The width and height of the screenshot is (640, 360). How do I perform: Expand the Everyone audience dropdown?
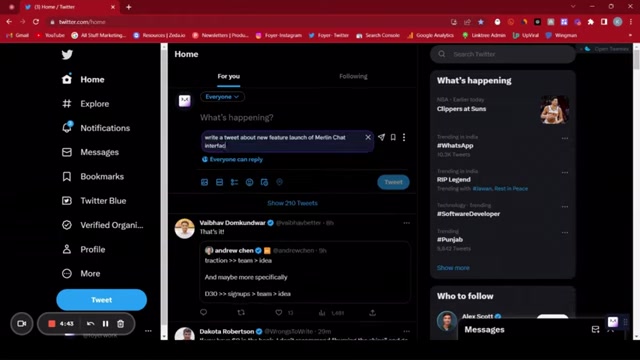click(x=222, y=97)
